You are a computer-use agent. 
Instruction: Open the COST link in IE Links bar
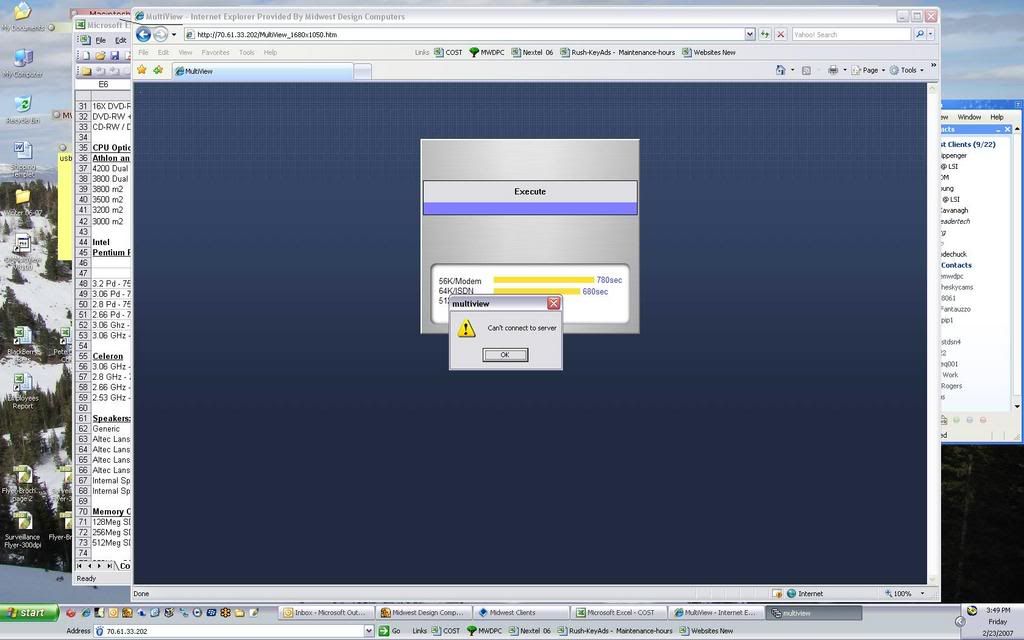[449, 52]
